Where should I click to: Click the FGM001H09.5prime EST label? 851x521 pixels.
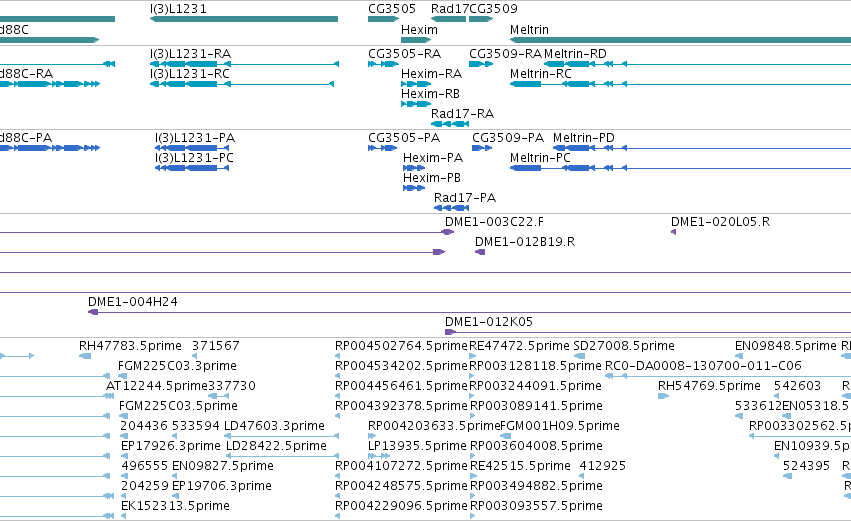click(x=560, y=426)
